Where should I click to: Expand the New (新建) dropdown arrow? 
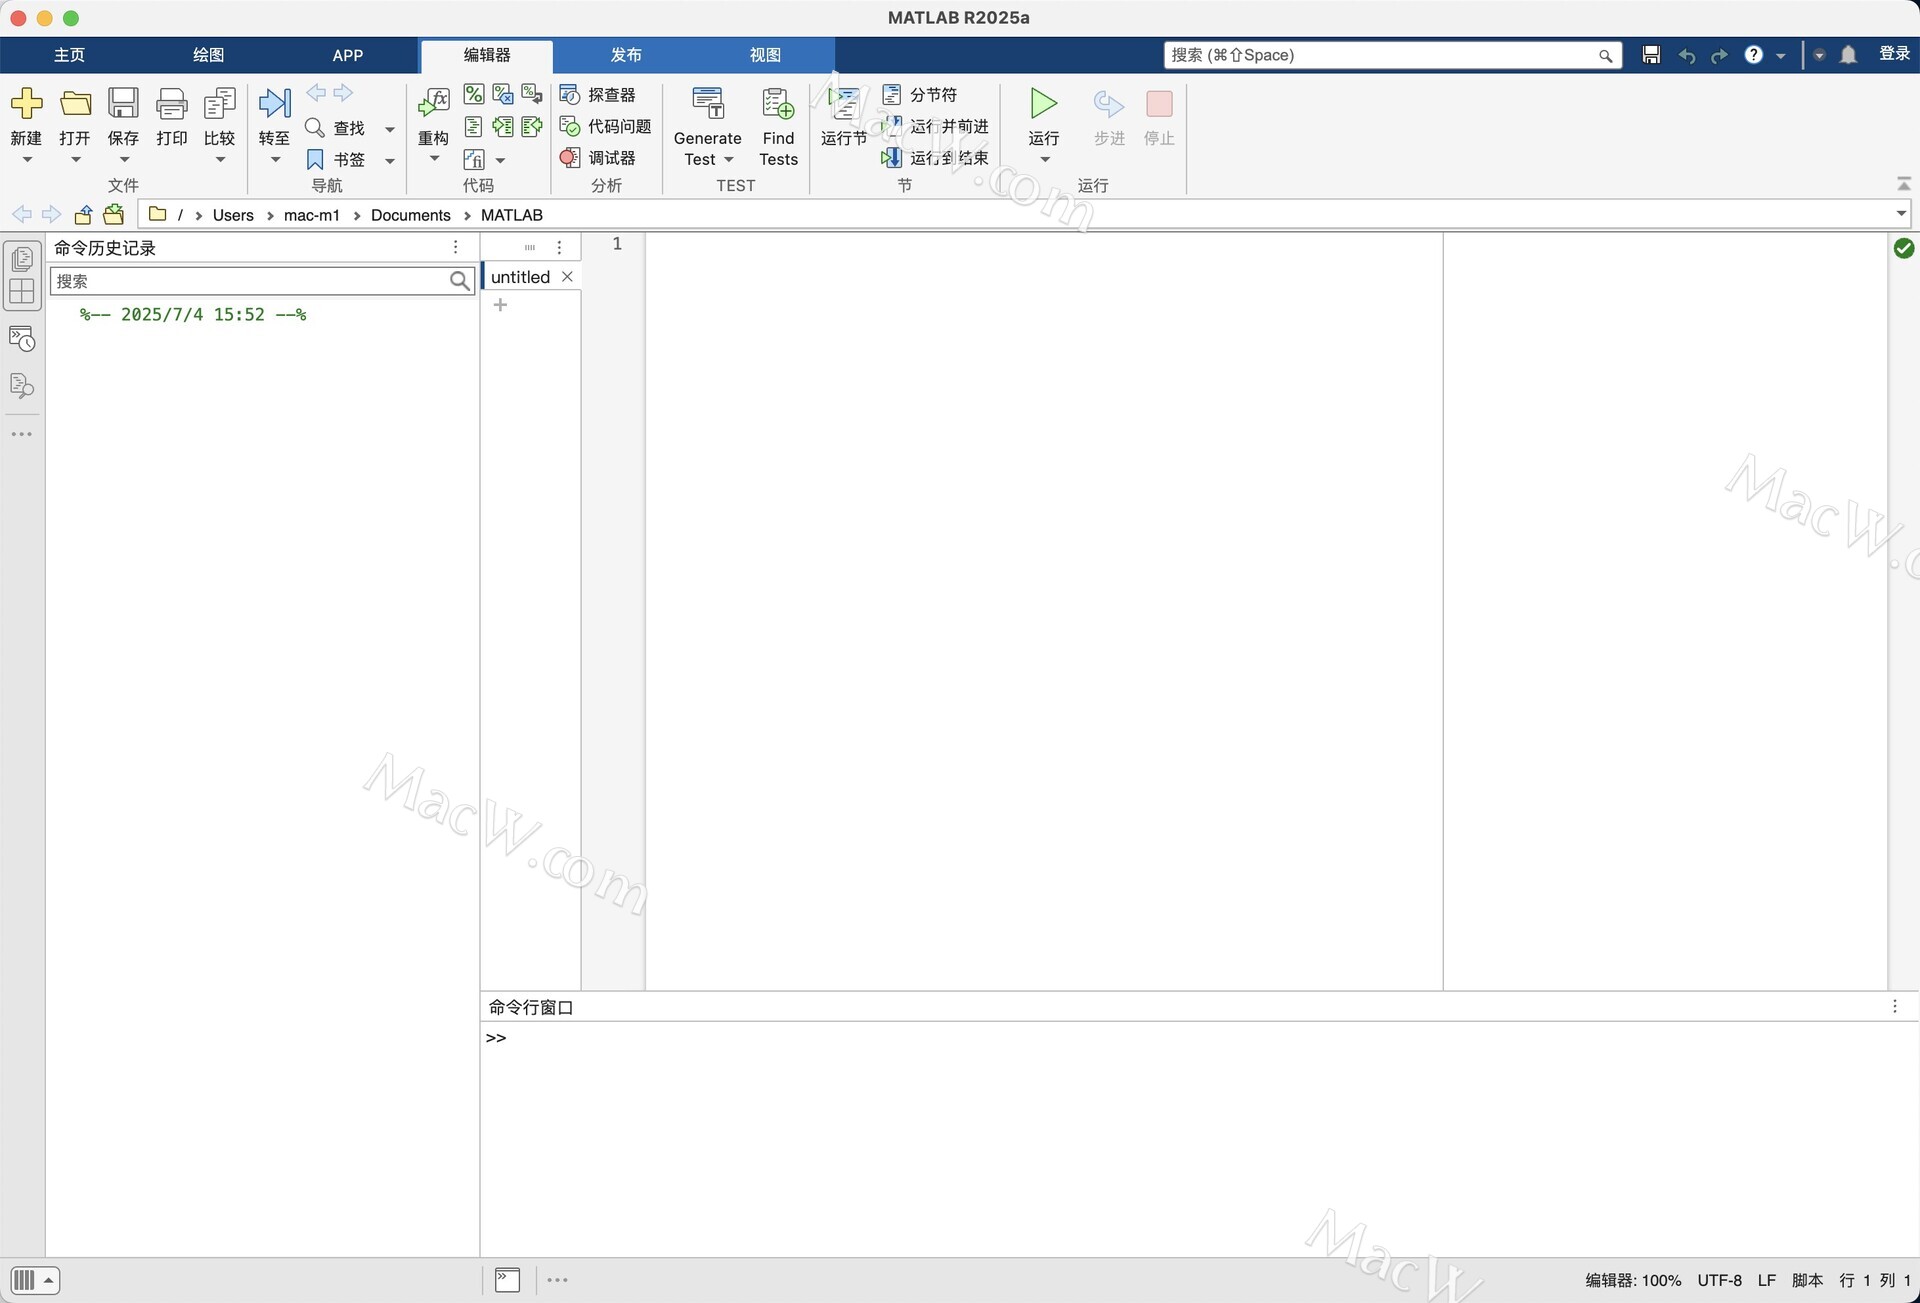coord(27,160)
